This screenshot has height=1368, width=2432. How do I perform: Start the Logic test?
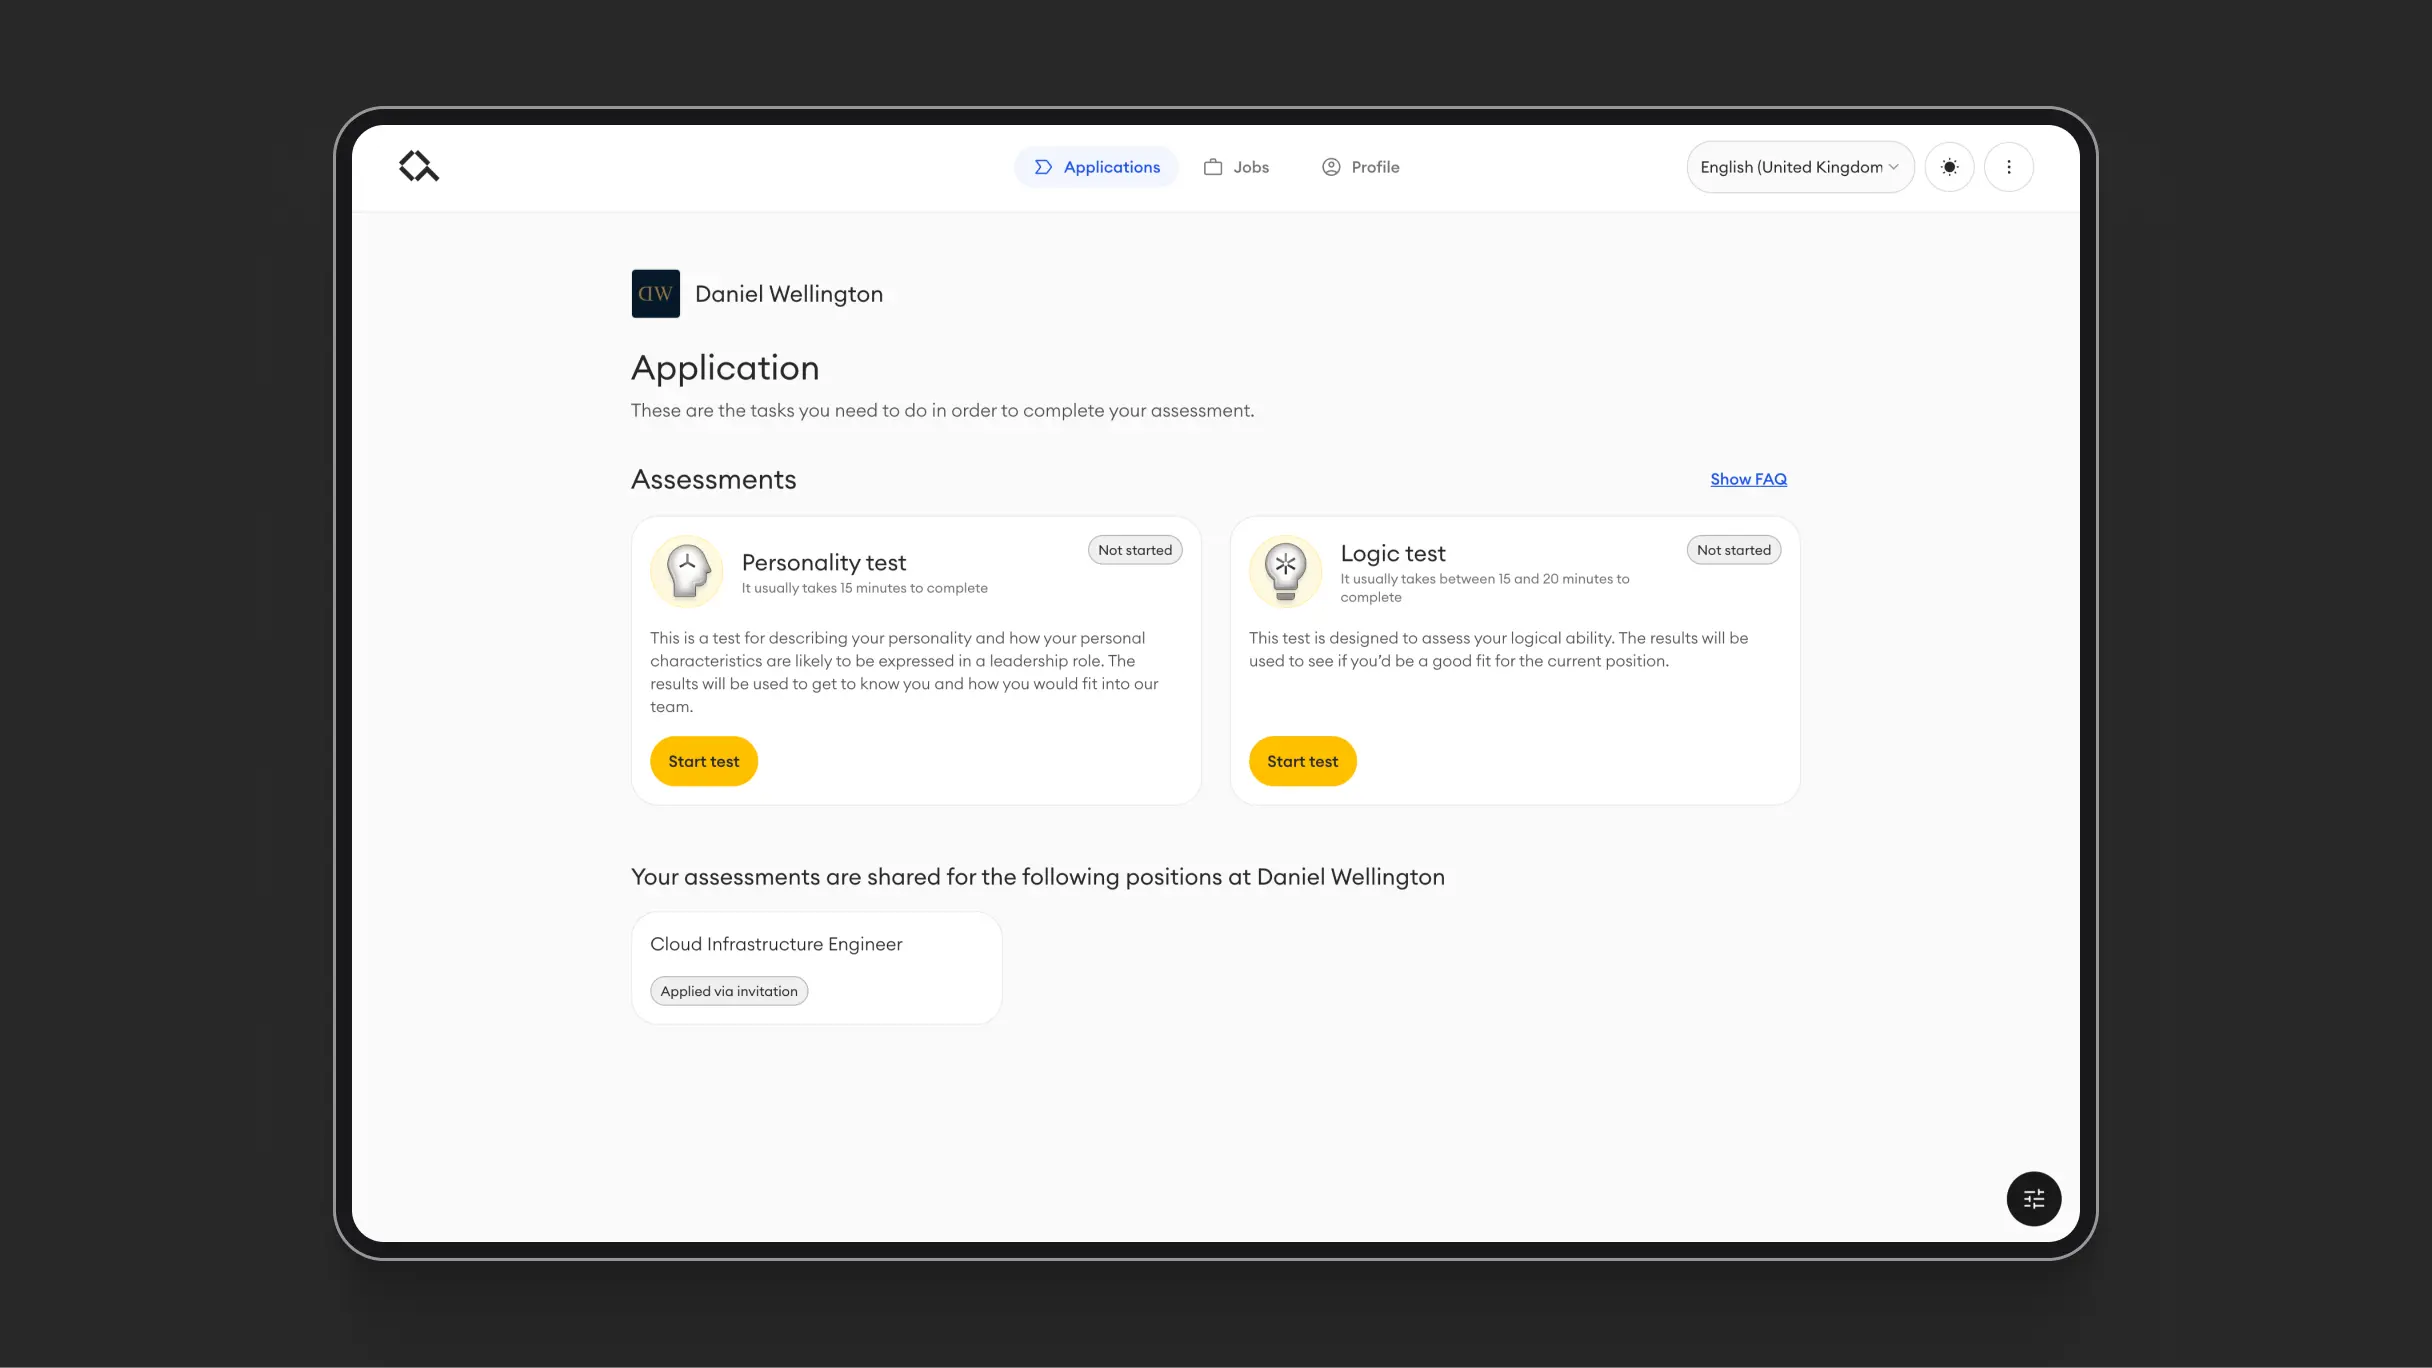tap(1302, 761)
